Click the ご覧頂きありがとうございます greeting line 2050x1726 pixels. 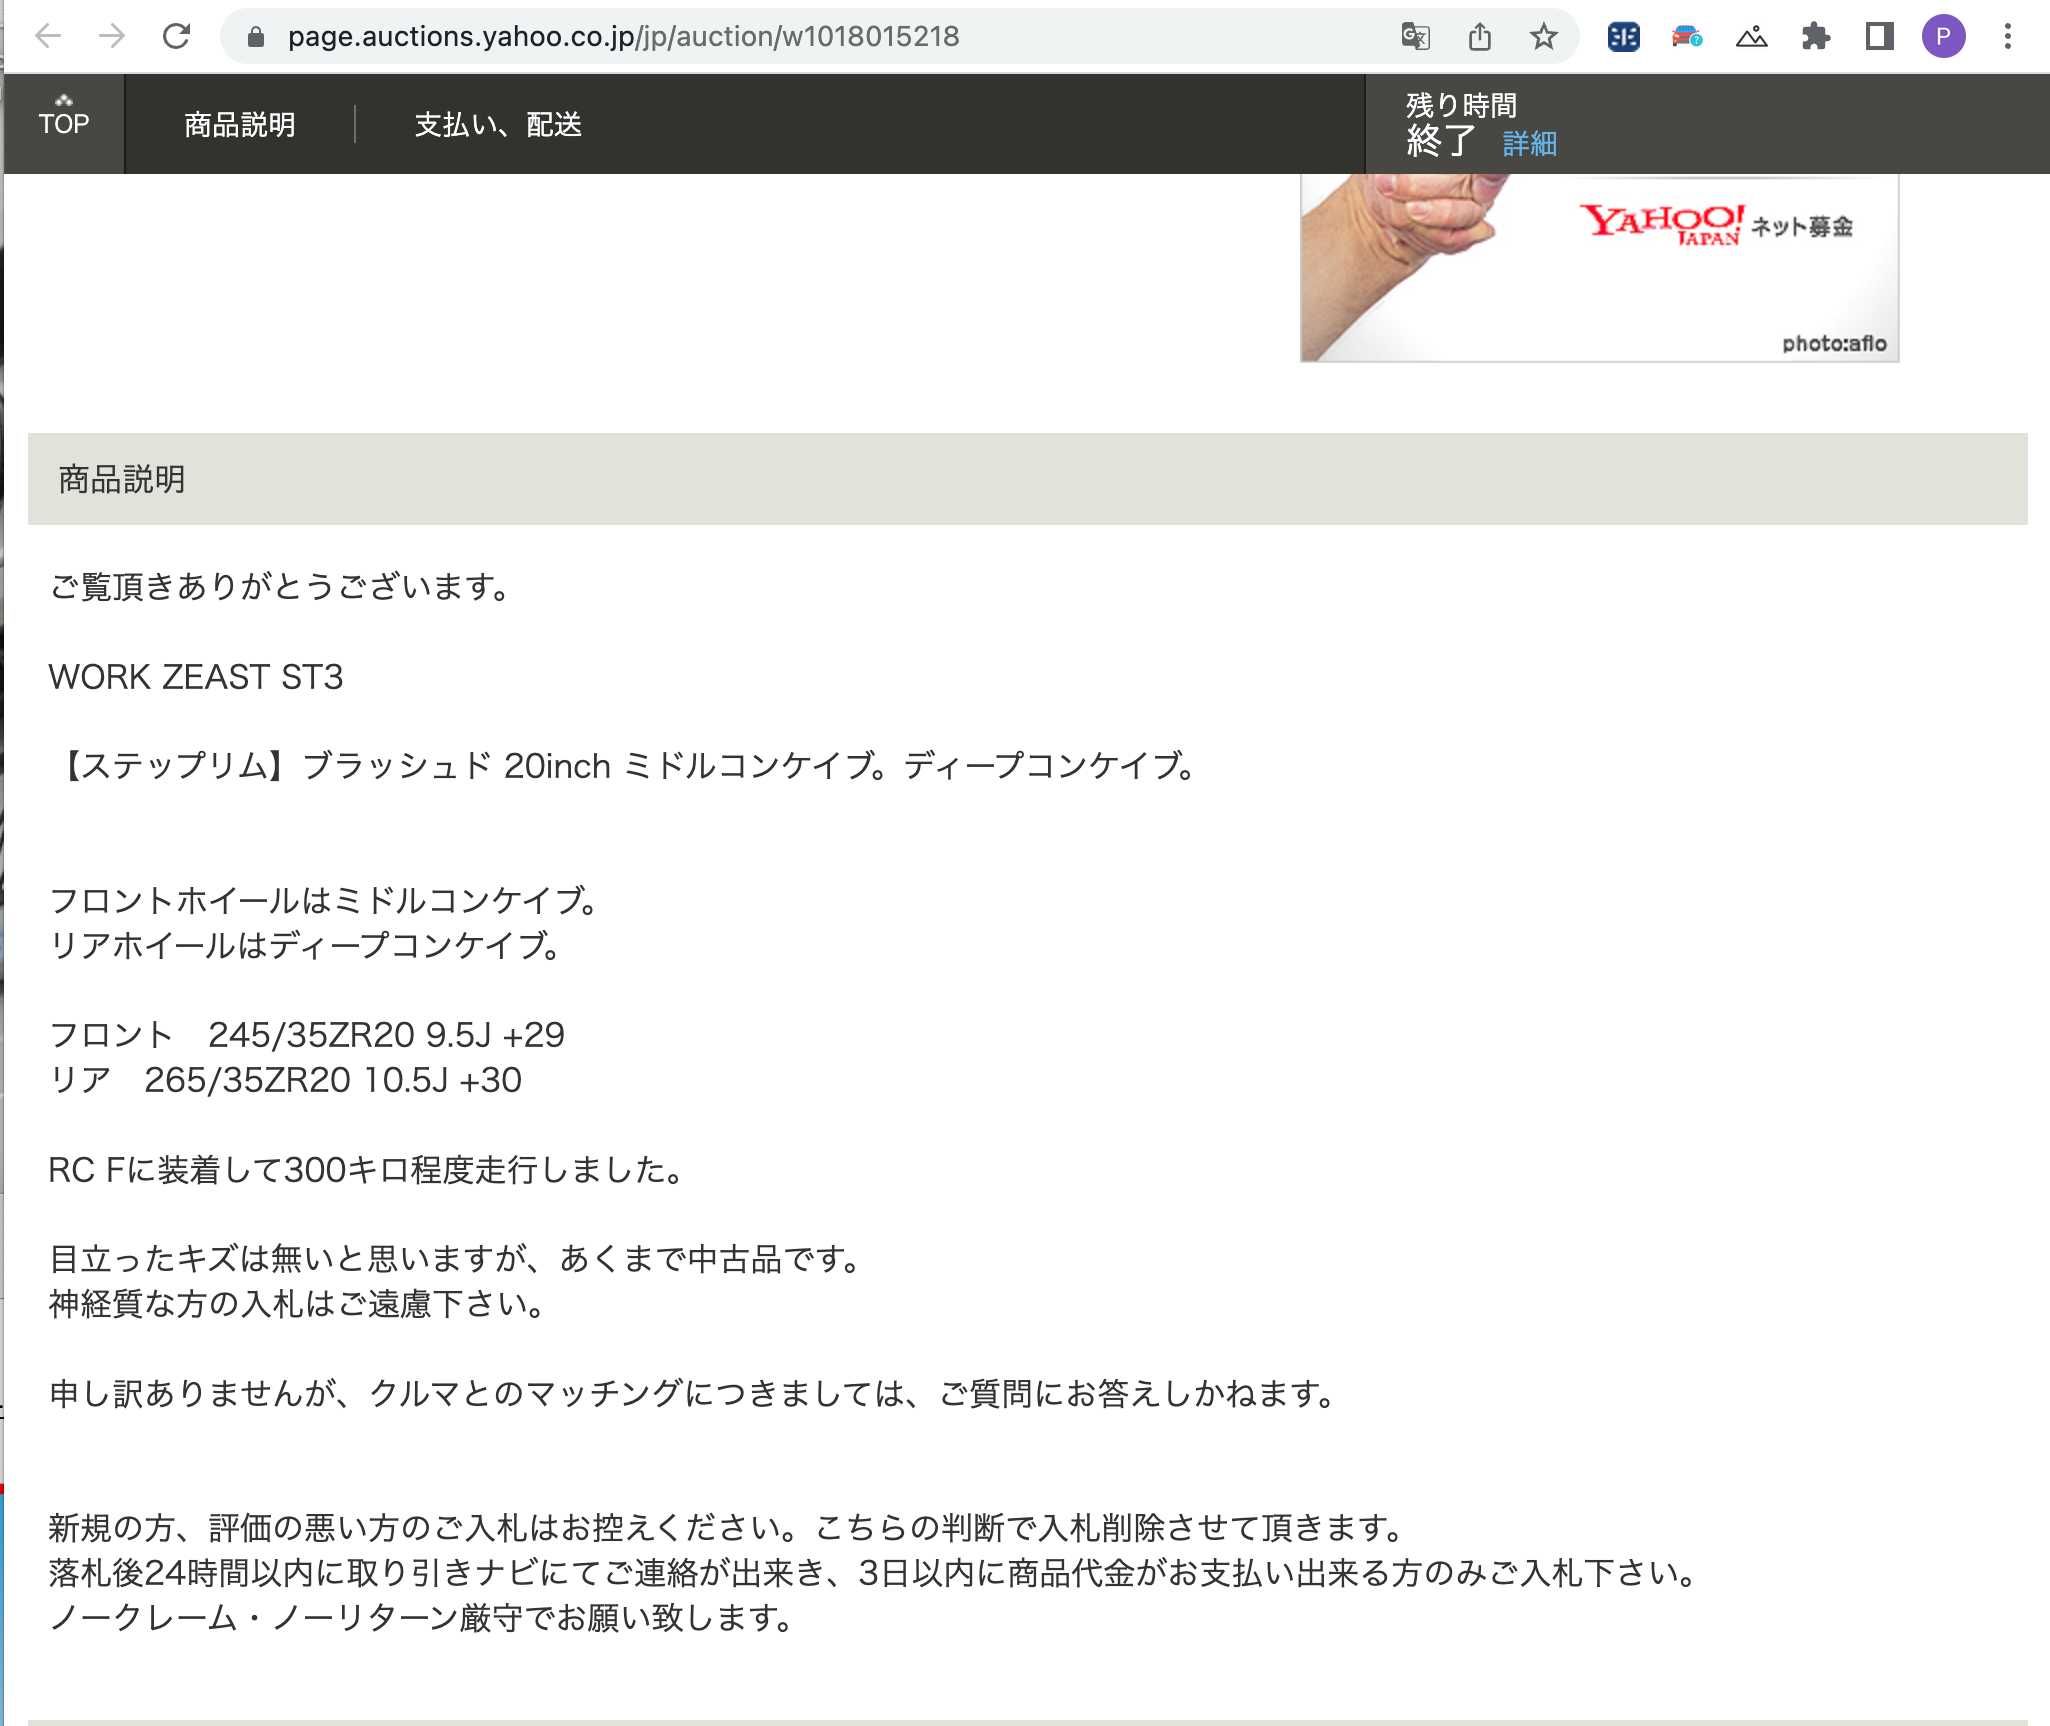coord(282,587)
